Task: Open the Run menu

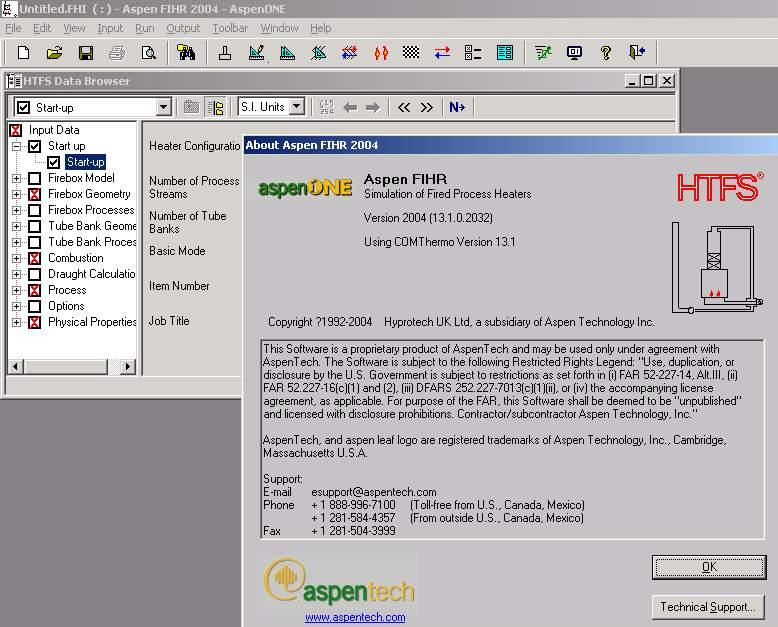Action: tap(144, 28)
